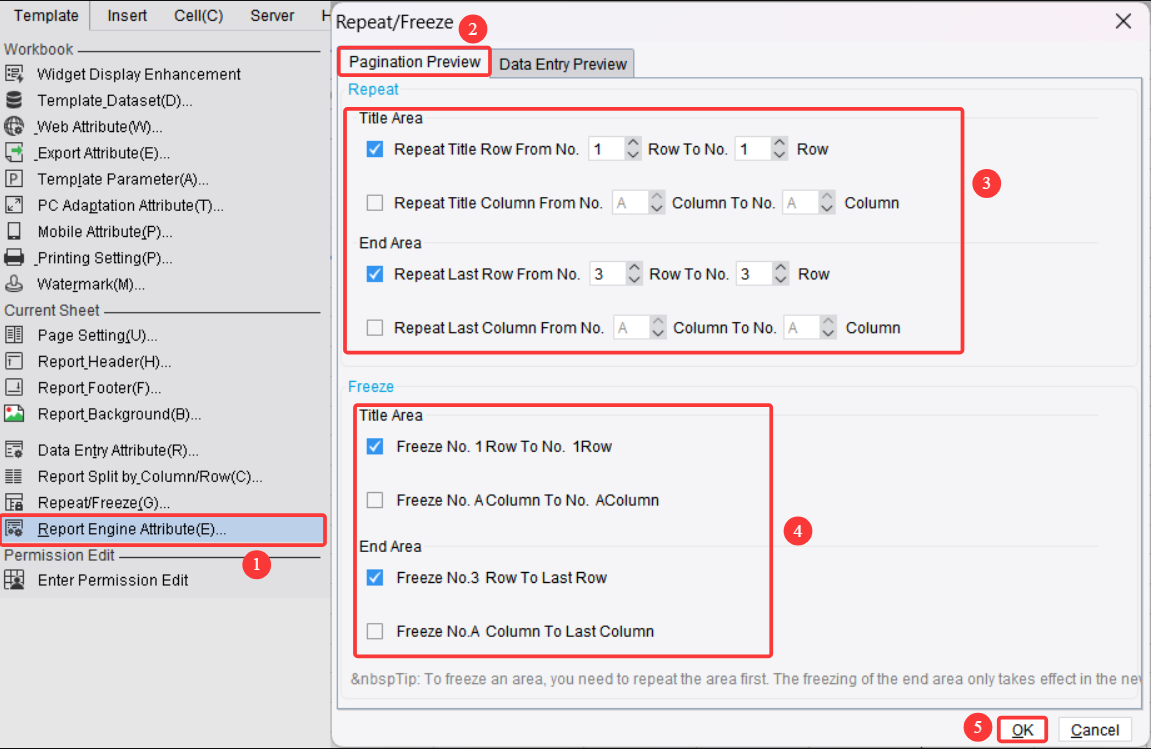Toggle Freeze No. 1 Row checkbox

375,446
